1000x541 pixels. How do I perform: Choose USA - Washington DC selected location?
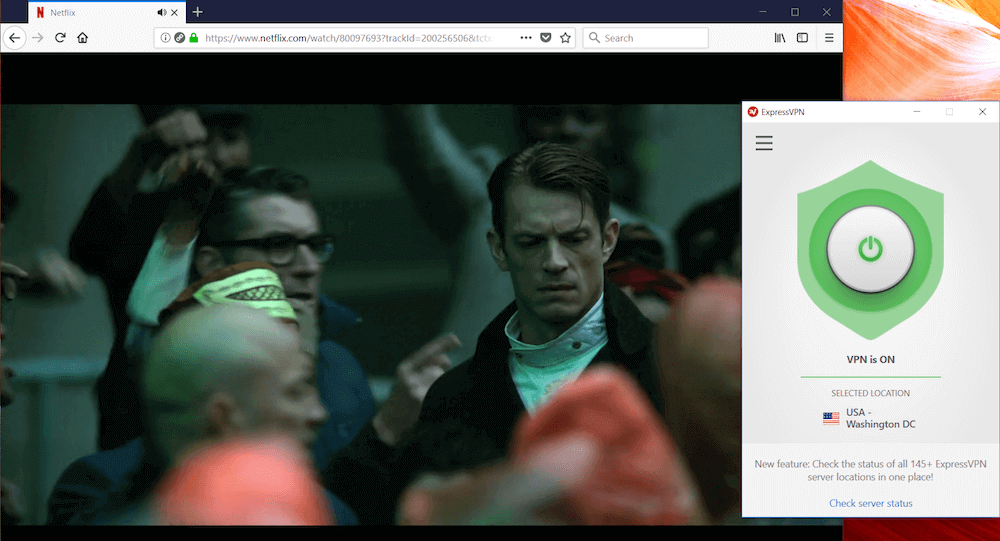[869, 418]
